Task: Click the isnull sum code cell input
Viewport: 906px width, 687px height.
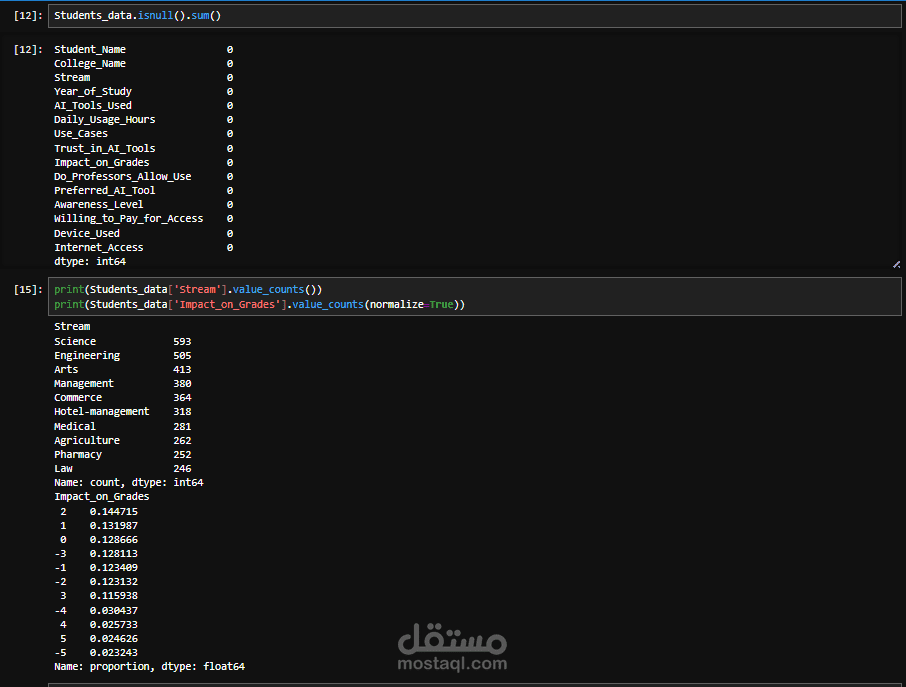Action: pyautogui.click(x=474, y=16)
